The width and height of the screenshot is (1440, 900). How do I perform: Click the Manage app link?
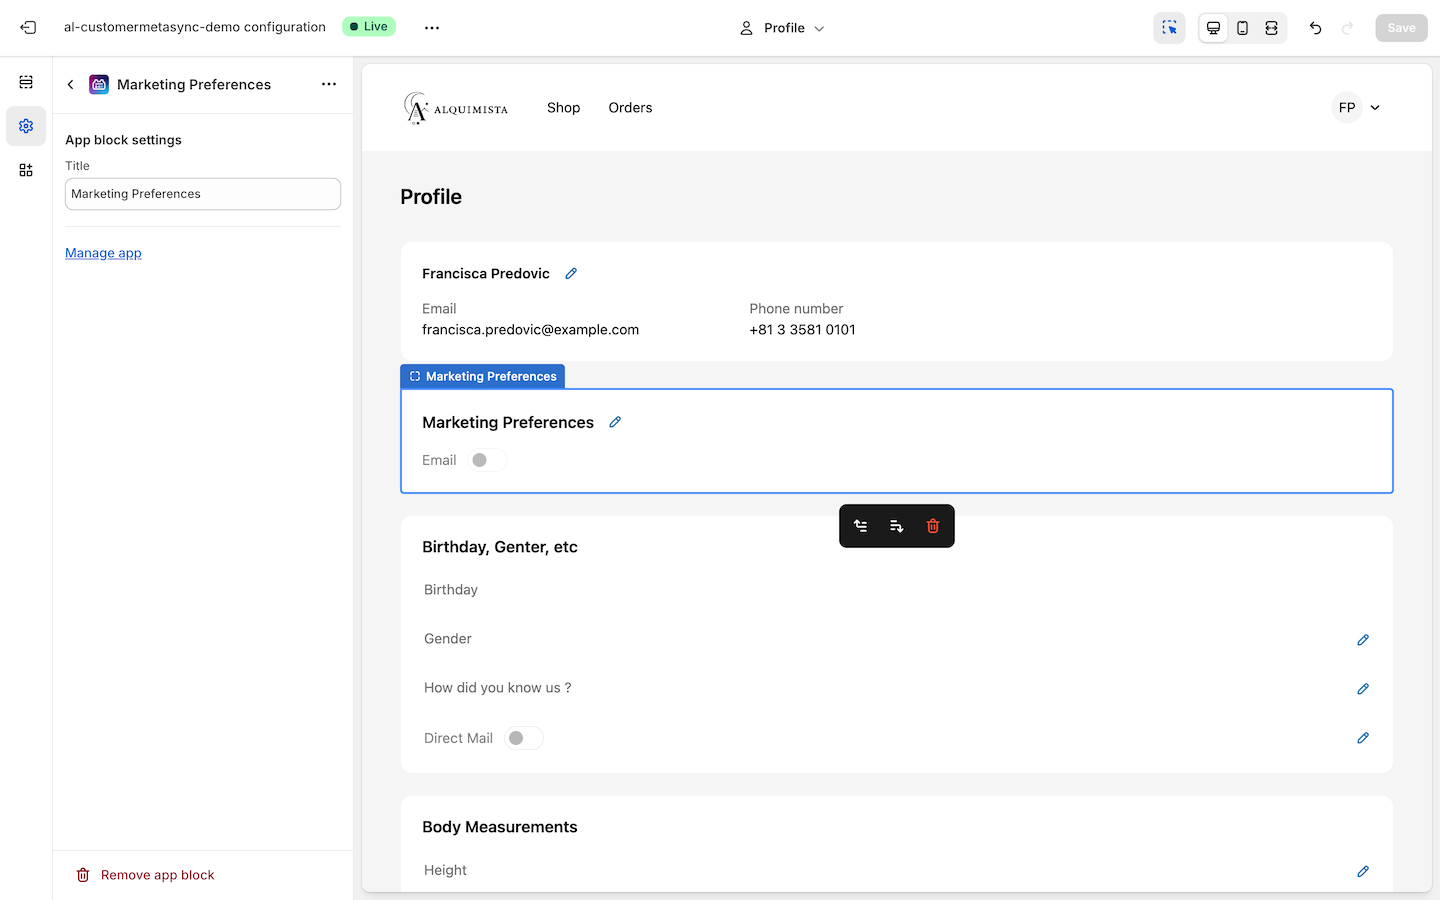pos(103,253)
